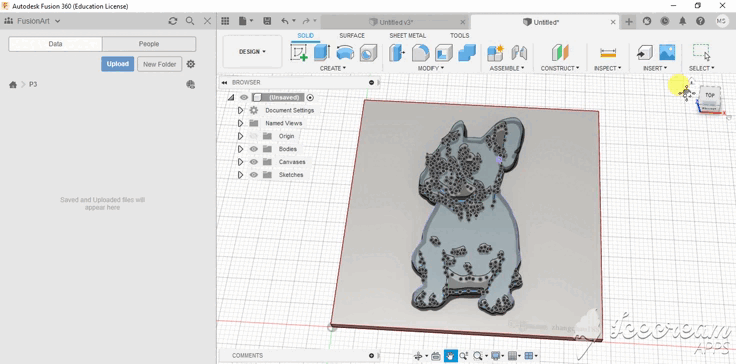Hide the Bodies folder visibility eye
The height and width of the screenshot is (364, 736).
click(254, 149)
